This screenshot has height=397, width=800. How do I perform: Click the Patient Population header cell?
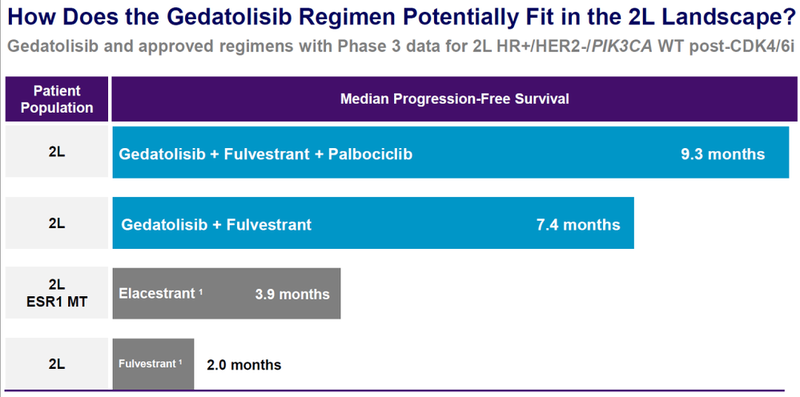pos(57,99)
